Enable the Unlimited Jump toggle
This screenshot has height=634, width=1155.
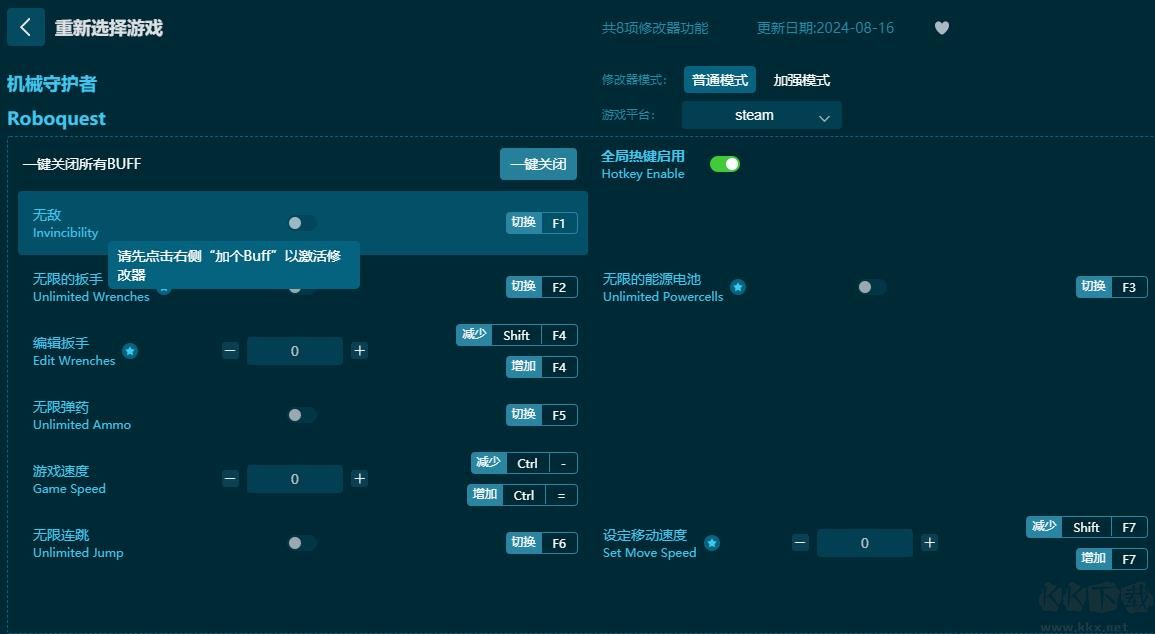(x=302, y=543)
